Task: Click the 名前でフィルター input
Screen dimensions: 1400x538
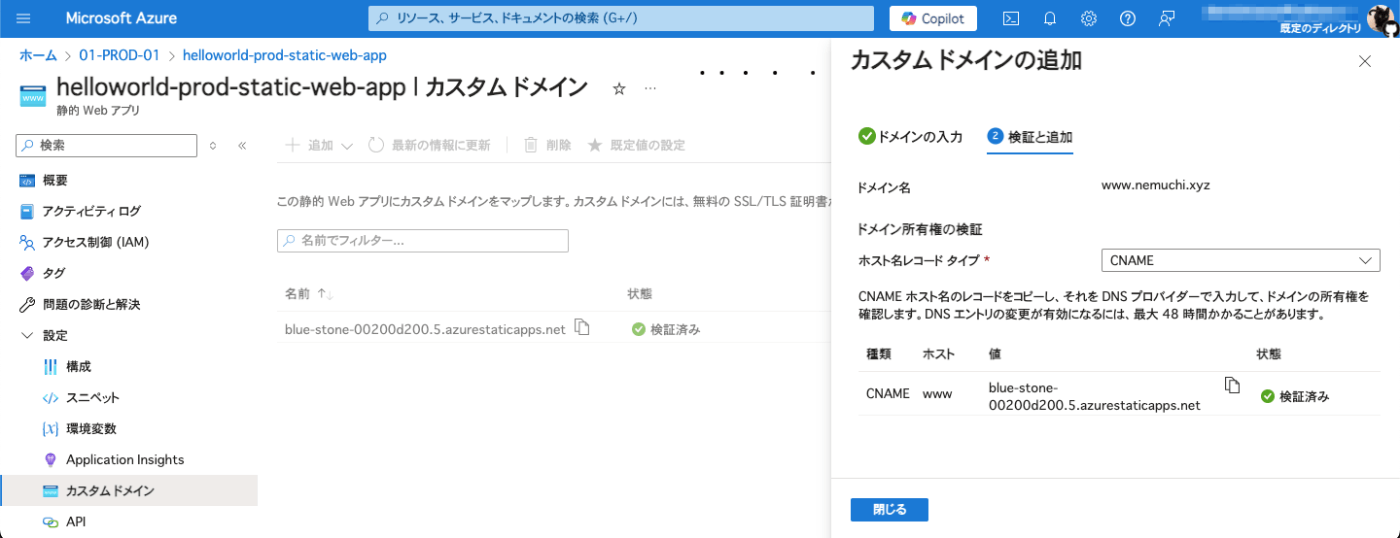Action: pos(422,241)
